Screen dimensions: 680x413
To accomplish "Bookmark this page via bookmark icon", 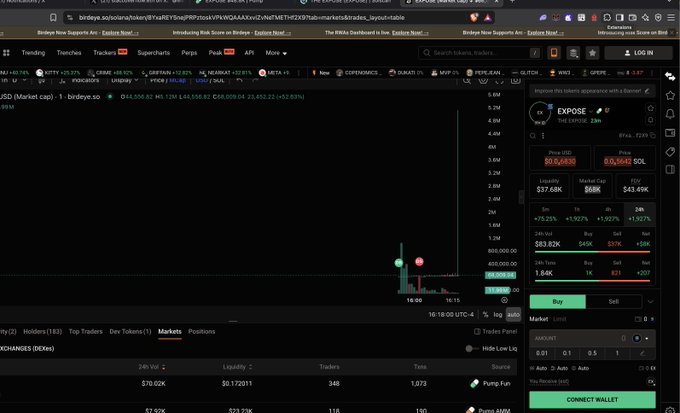I will [x=53, y=17].
